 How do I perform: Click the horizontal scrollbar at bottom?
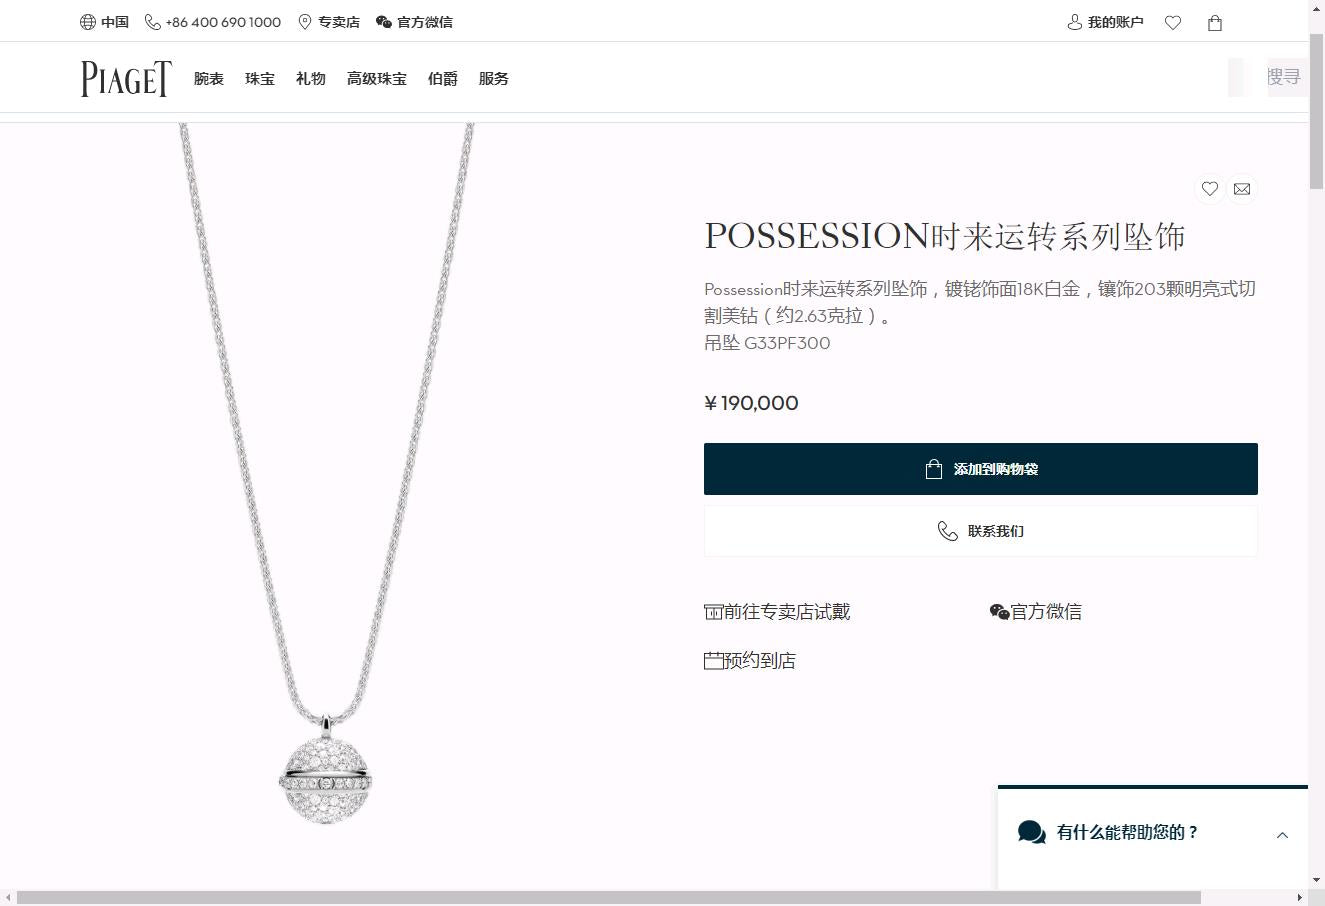point(608,897)
